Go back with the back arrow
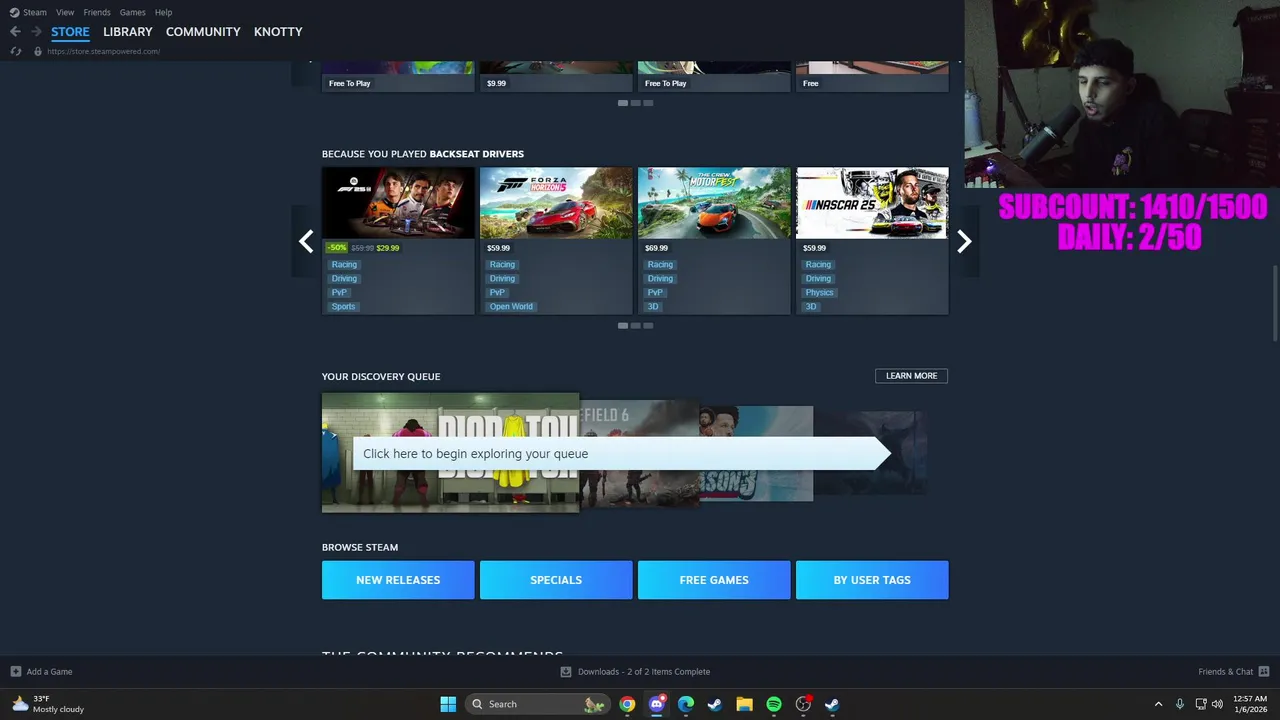The image size is (1280, 720). coord(15,32)
